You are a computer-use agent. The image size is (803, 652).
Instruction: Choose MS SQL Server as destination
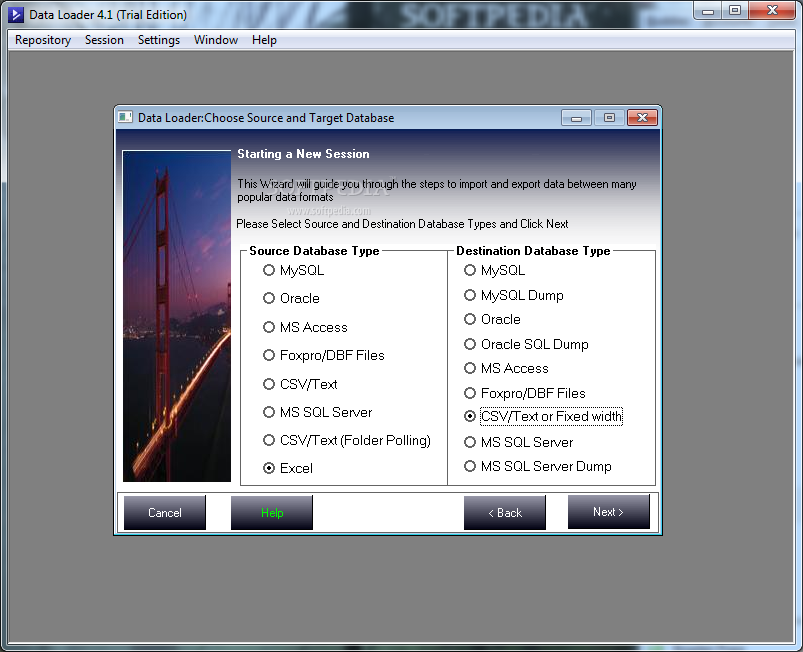click(518, 442)
